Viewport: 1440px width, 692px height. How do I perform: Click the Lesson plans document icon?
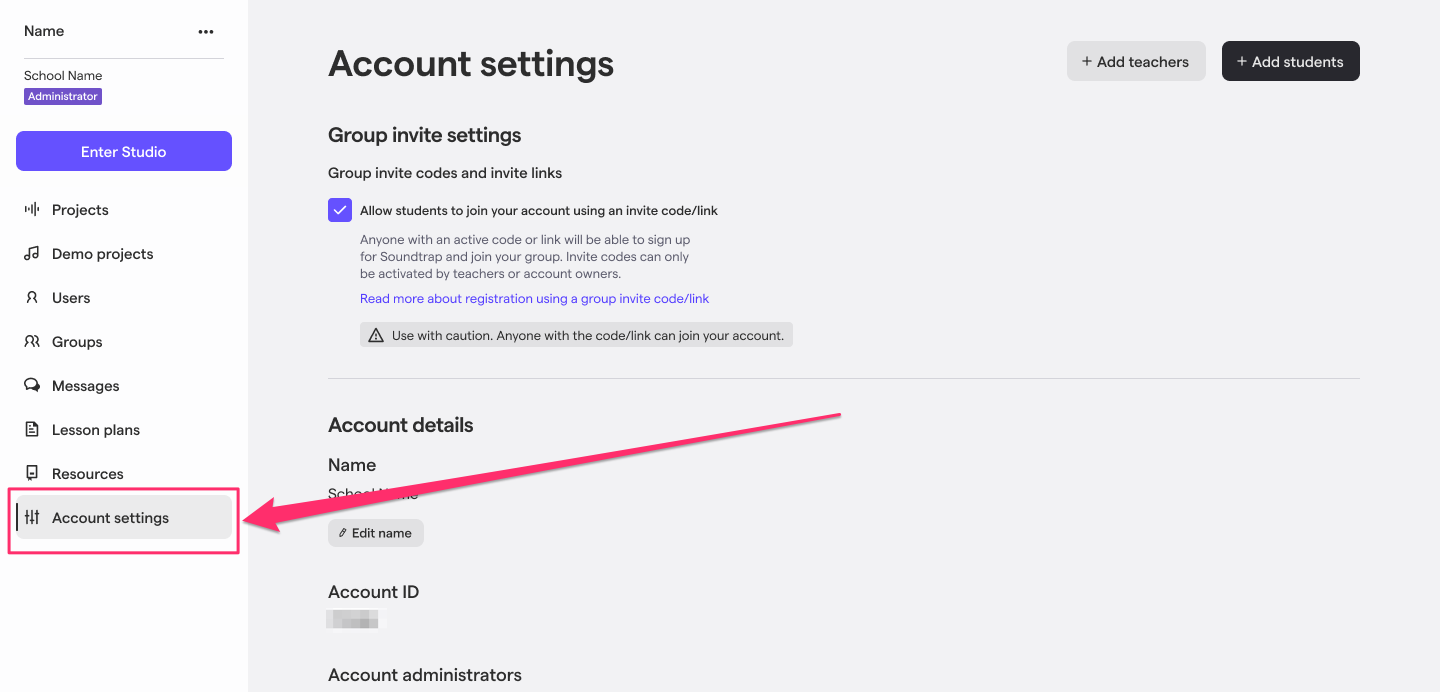pos(32,430)
